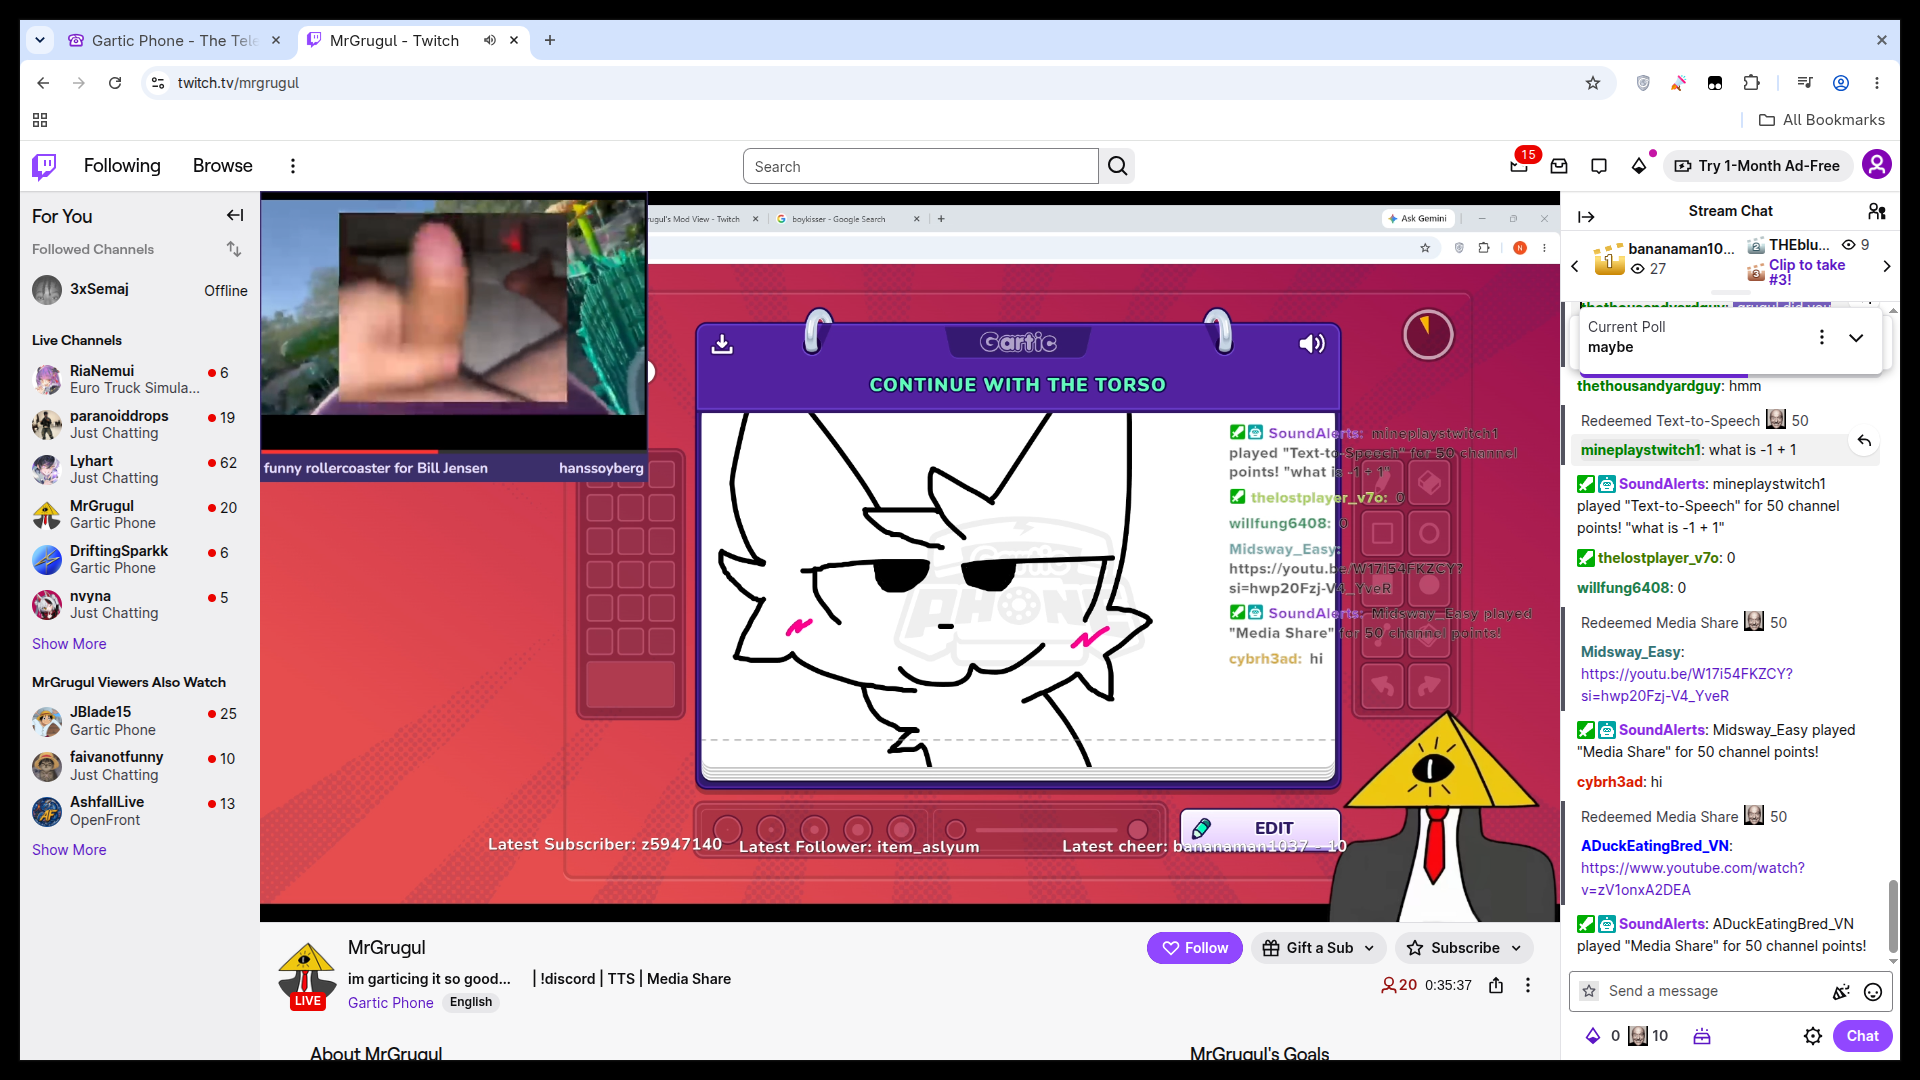1920x1080 pixels.
Task: Open the All Bookmarks folder
Action: pos(1822,120)
